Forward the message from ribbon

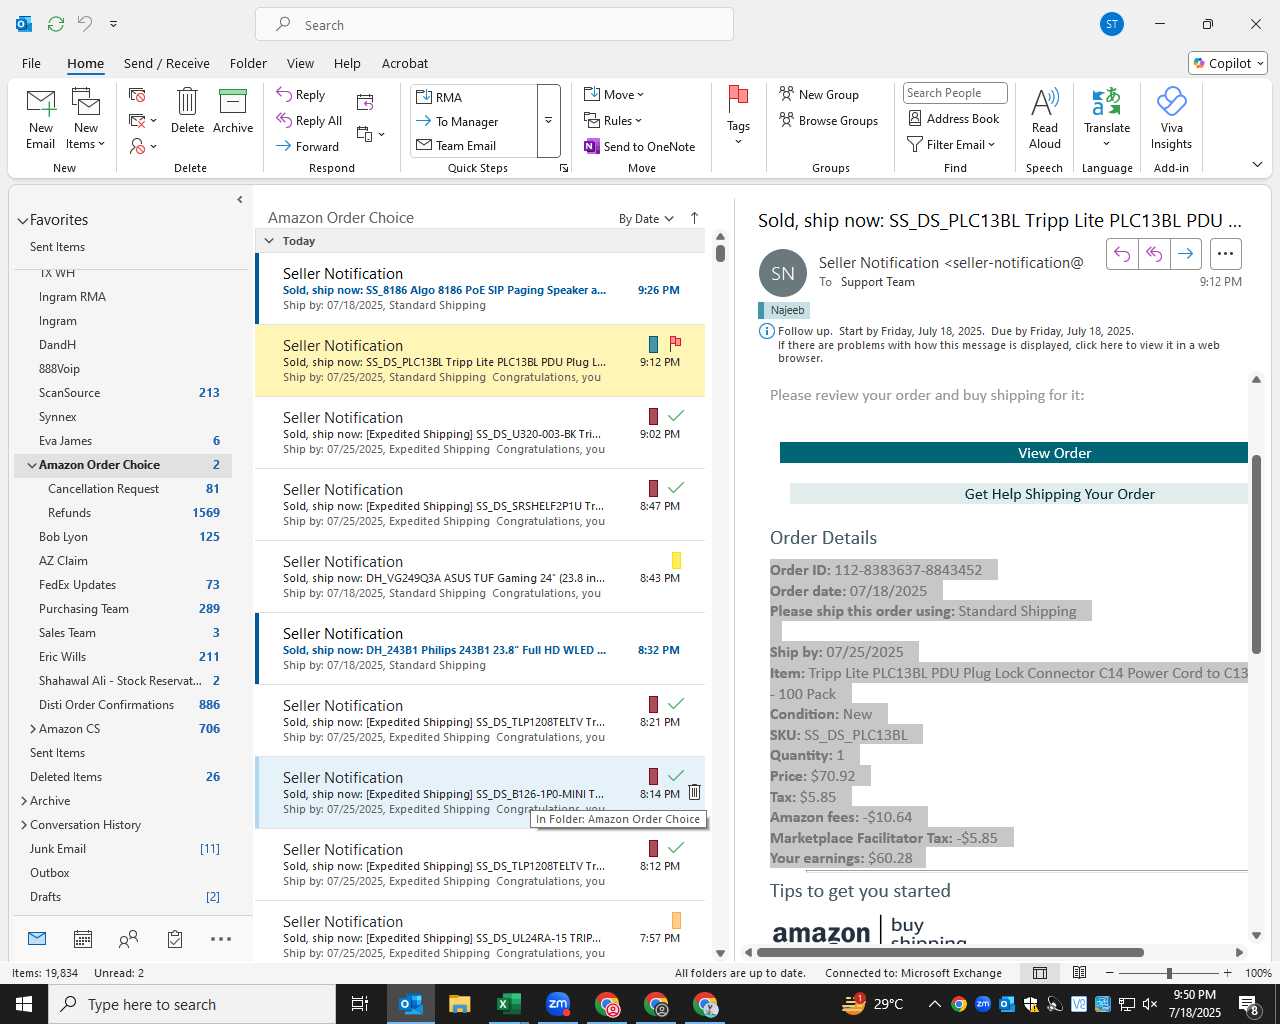[x=307, y=146]
